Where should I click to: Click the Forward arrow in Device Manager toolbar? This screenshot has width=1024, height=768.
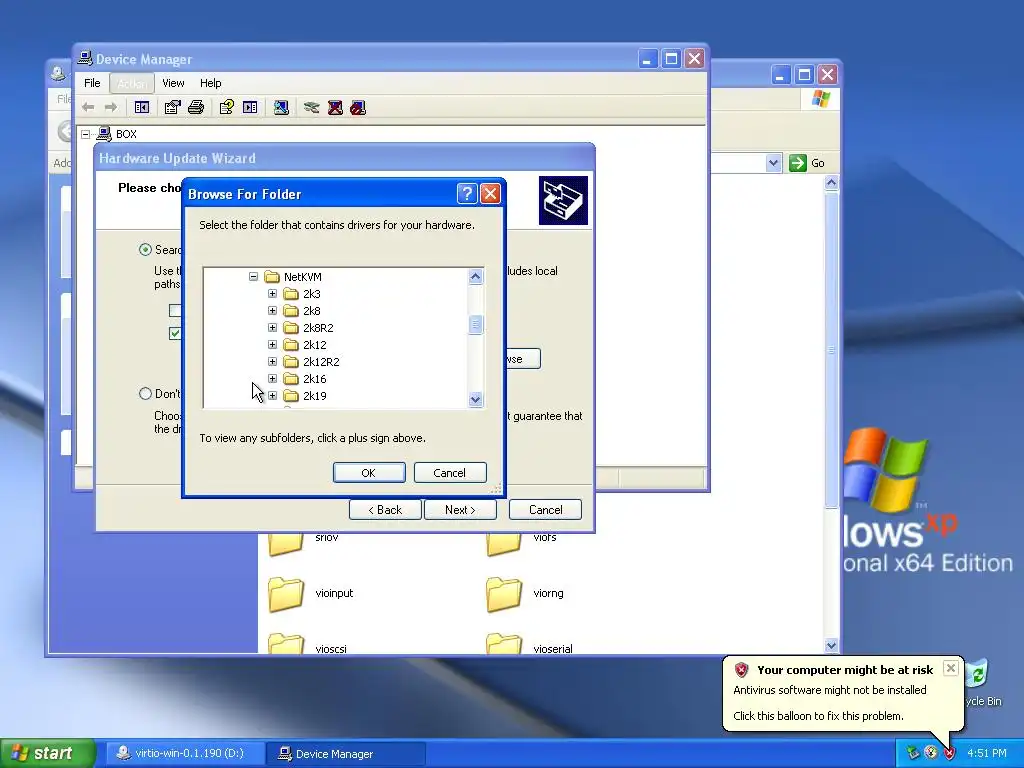(x=111, y=107)
